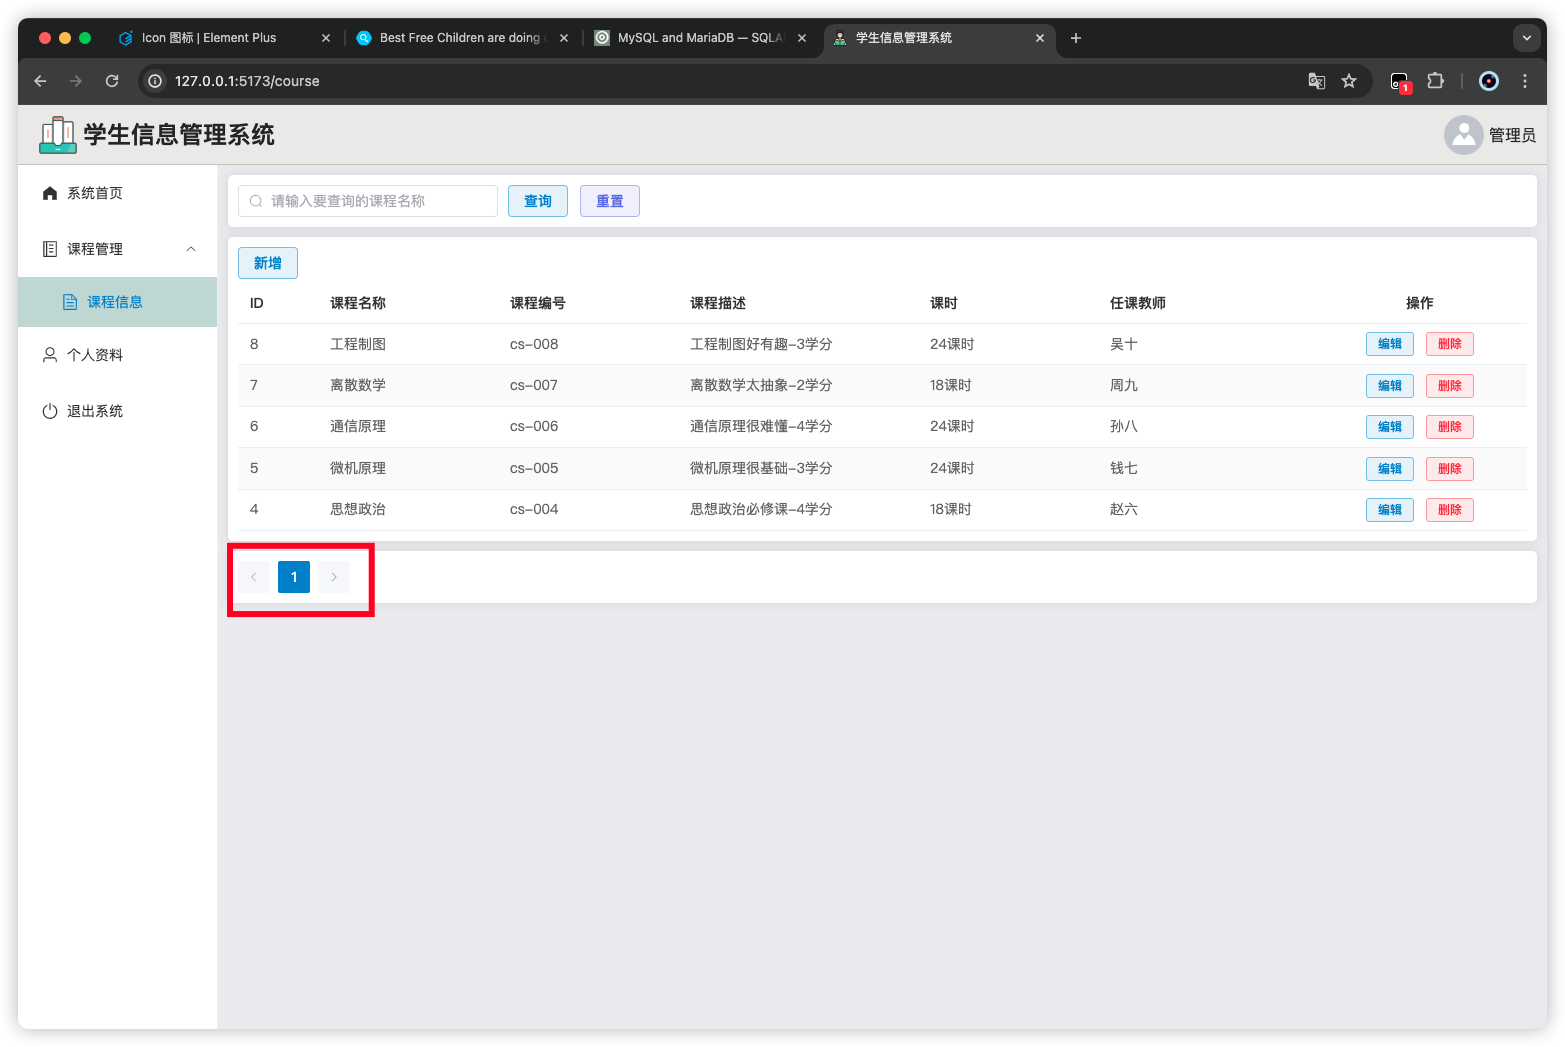Viewport: 1565px width, 1047px height.
Task: Click the 管理员 username label
Action: coord(1512,135)
